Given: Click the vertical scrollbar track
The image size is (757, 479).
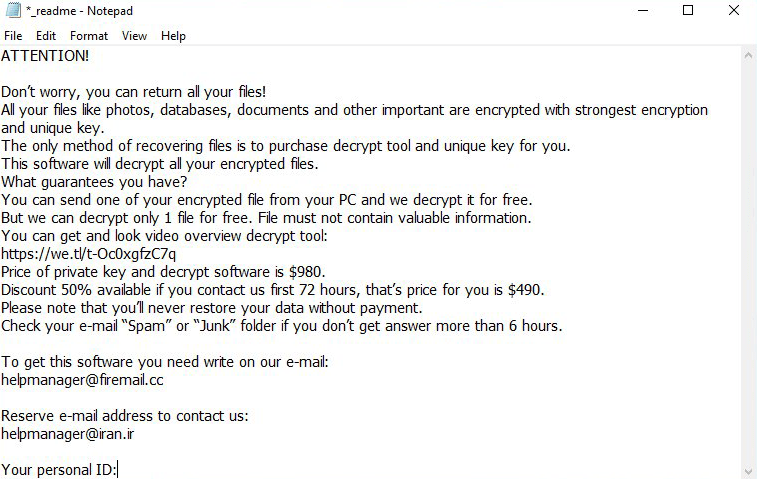Looking at the screenshot, I should point(749,260).
